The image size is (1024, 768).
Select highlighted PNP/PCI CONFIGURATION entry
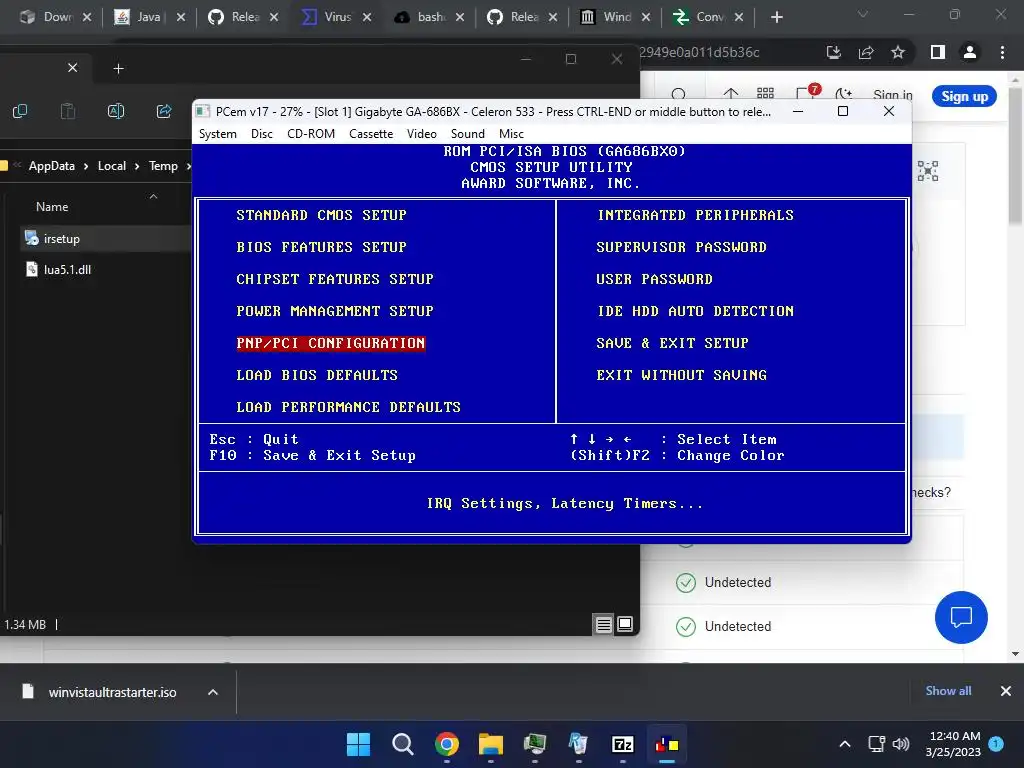pos(330,343)
